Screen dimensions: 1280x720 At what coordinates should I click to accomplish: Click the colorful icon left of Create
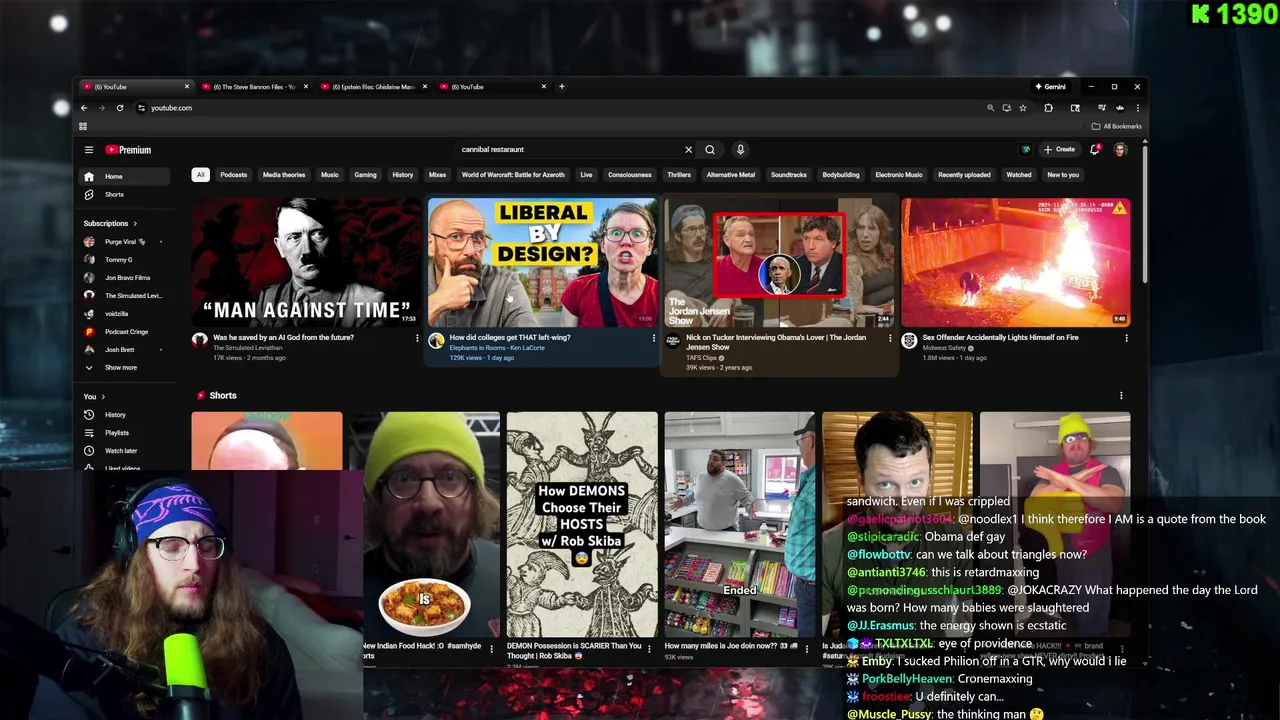(x=1026, y=150)
